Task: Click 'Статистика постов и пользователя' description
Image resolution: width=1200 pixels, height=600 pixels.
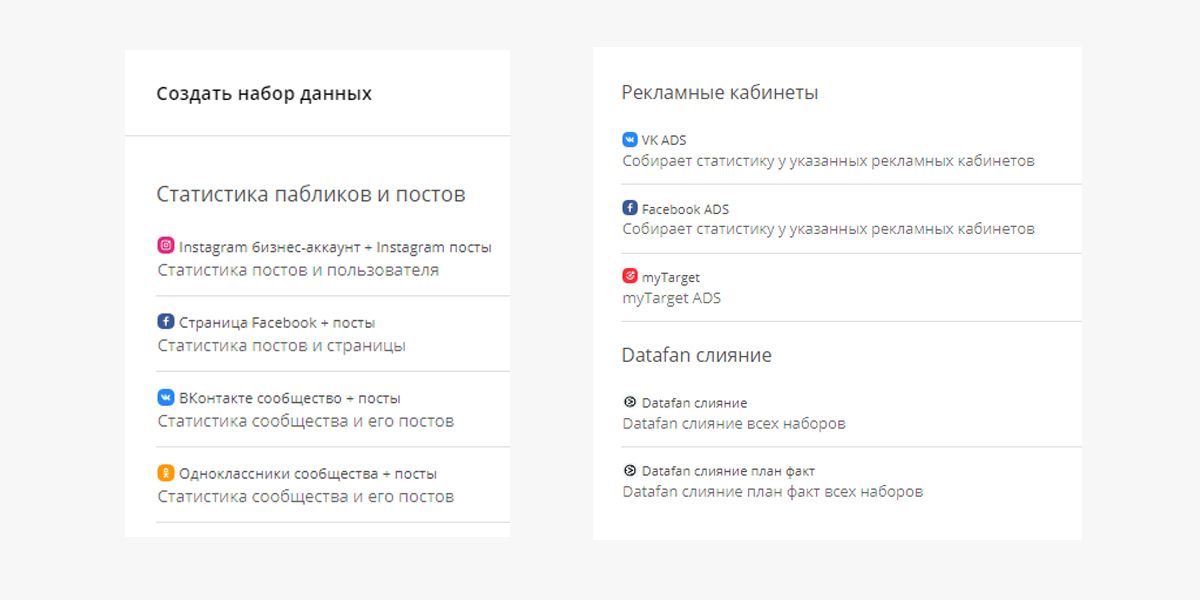Action: (x=298, y=270)
